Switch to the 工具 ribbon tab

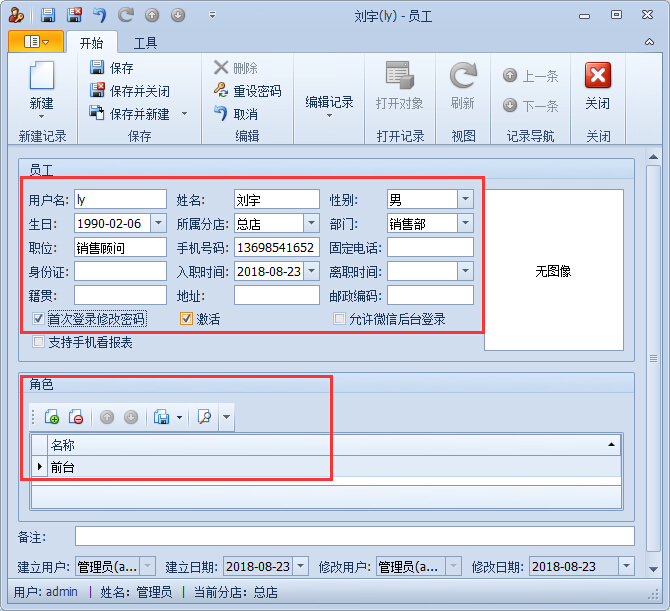click(x=145, y=43)
